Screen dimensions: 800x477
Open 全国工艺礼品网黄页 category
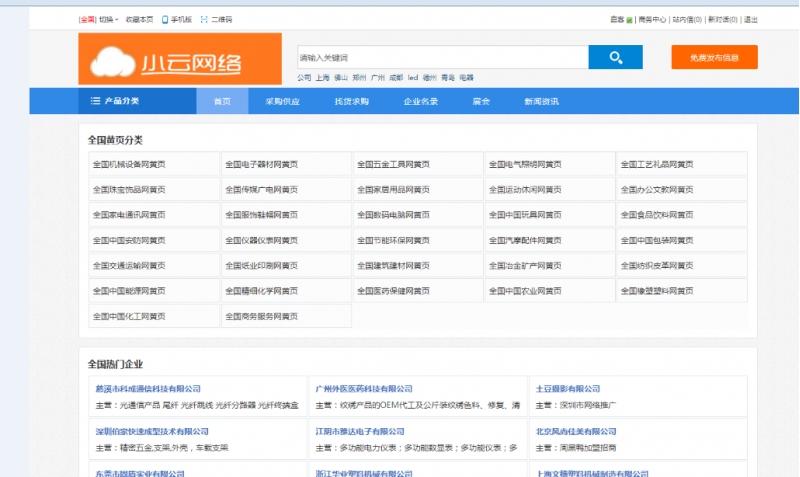click(x=657, y=164)
